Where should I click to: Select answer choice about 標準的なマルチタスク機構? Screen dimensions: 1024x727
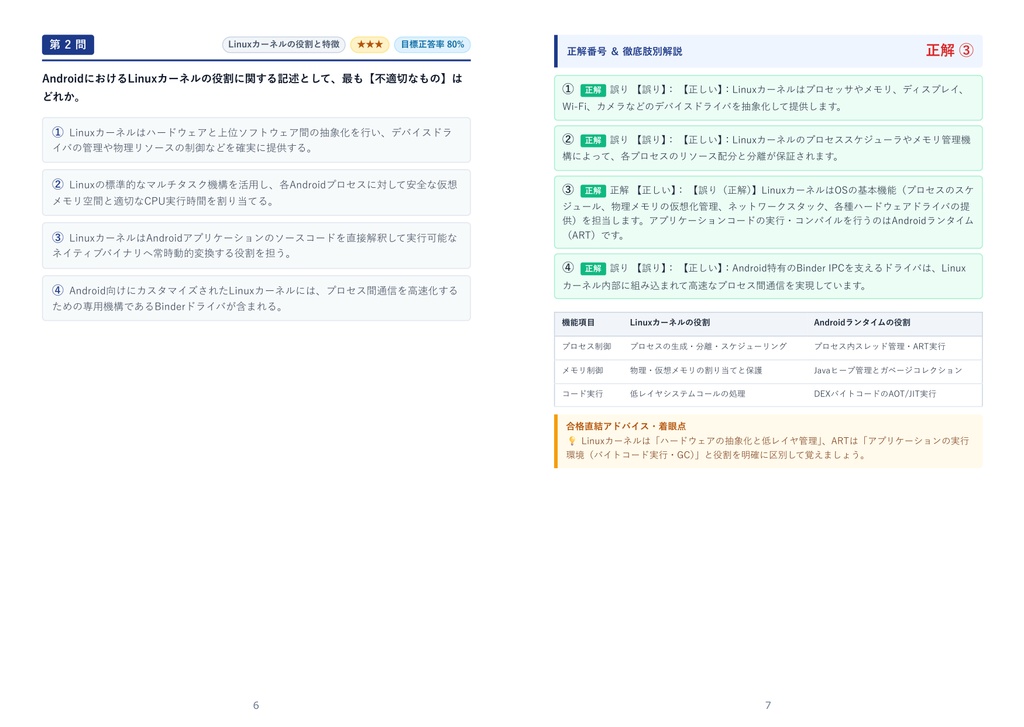pos(256,193)
